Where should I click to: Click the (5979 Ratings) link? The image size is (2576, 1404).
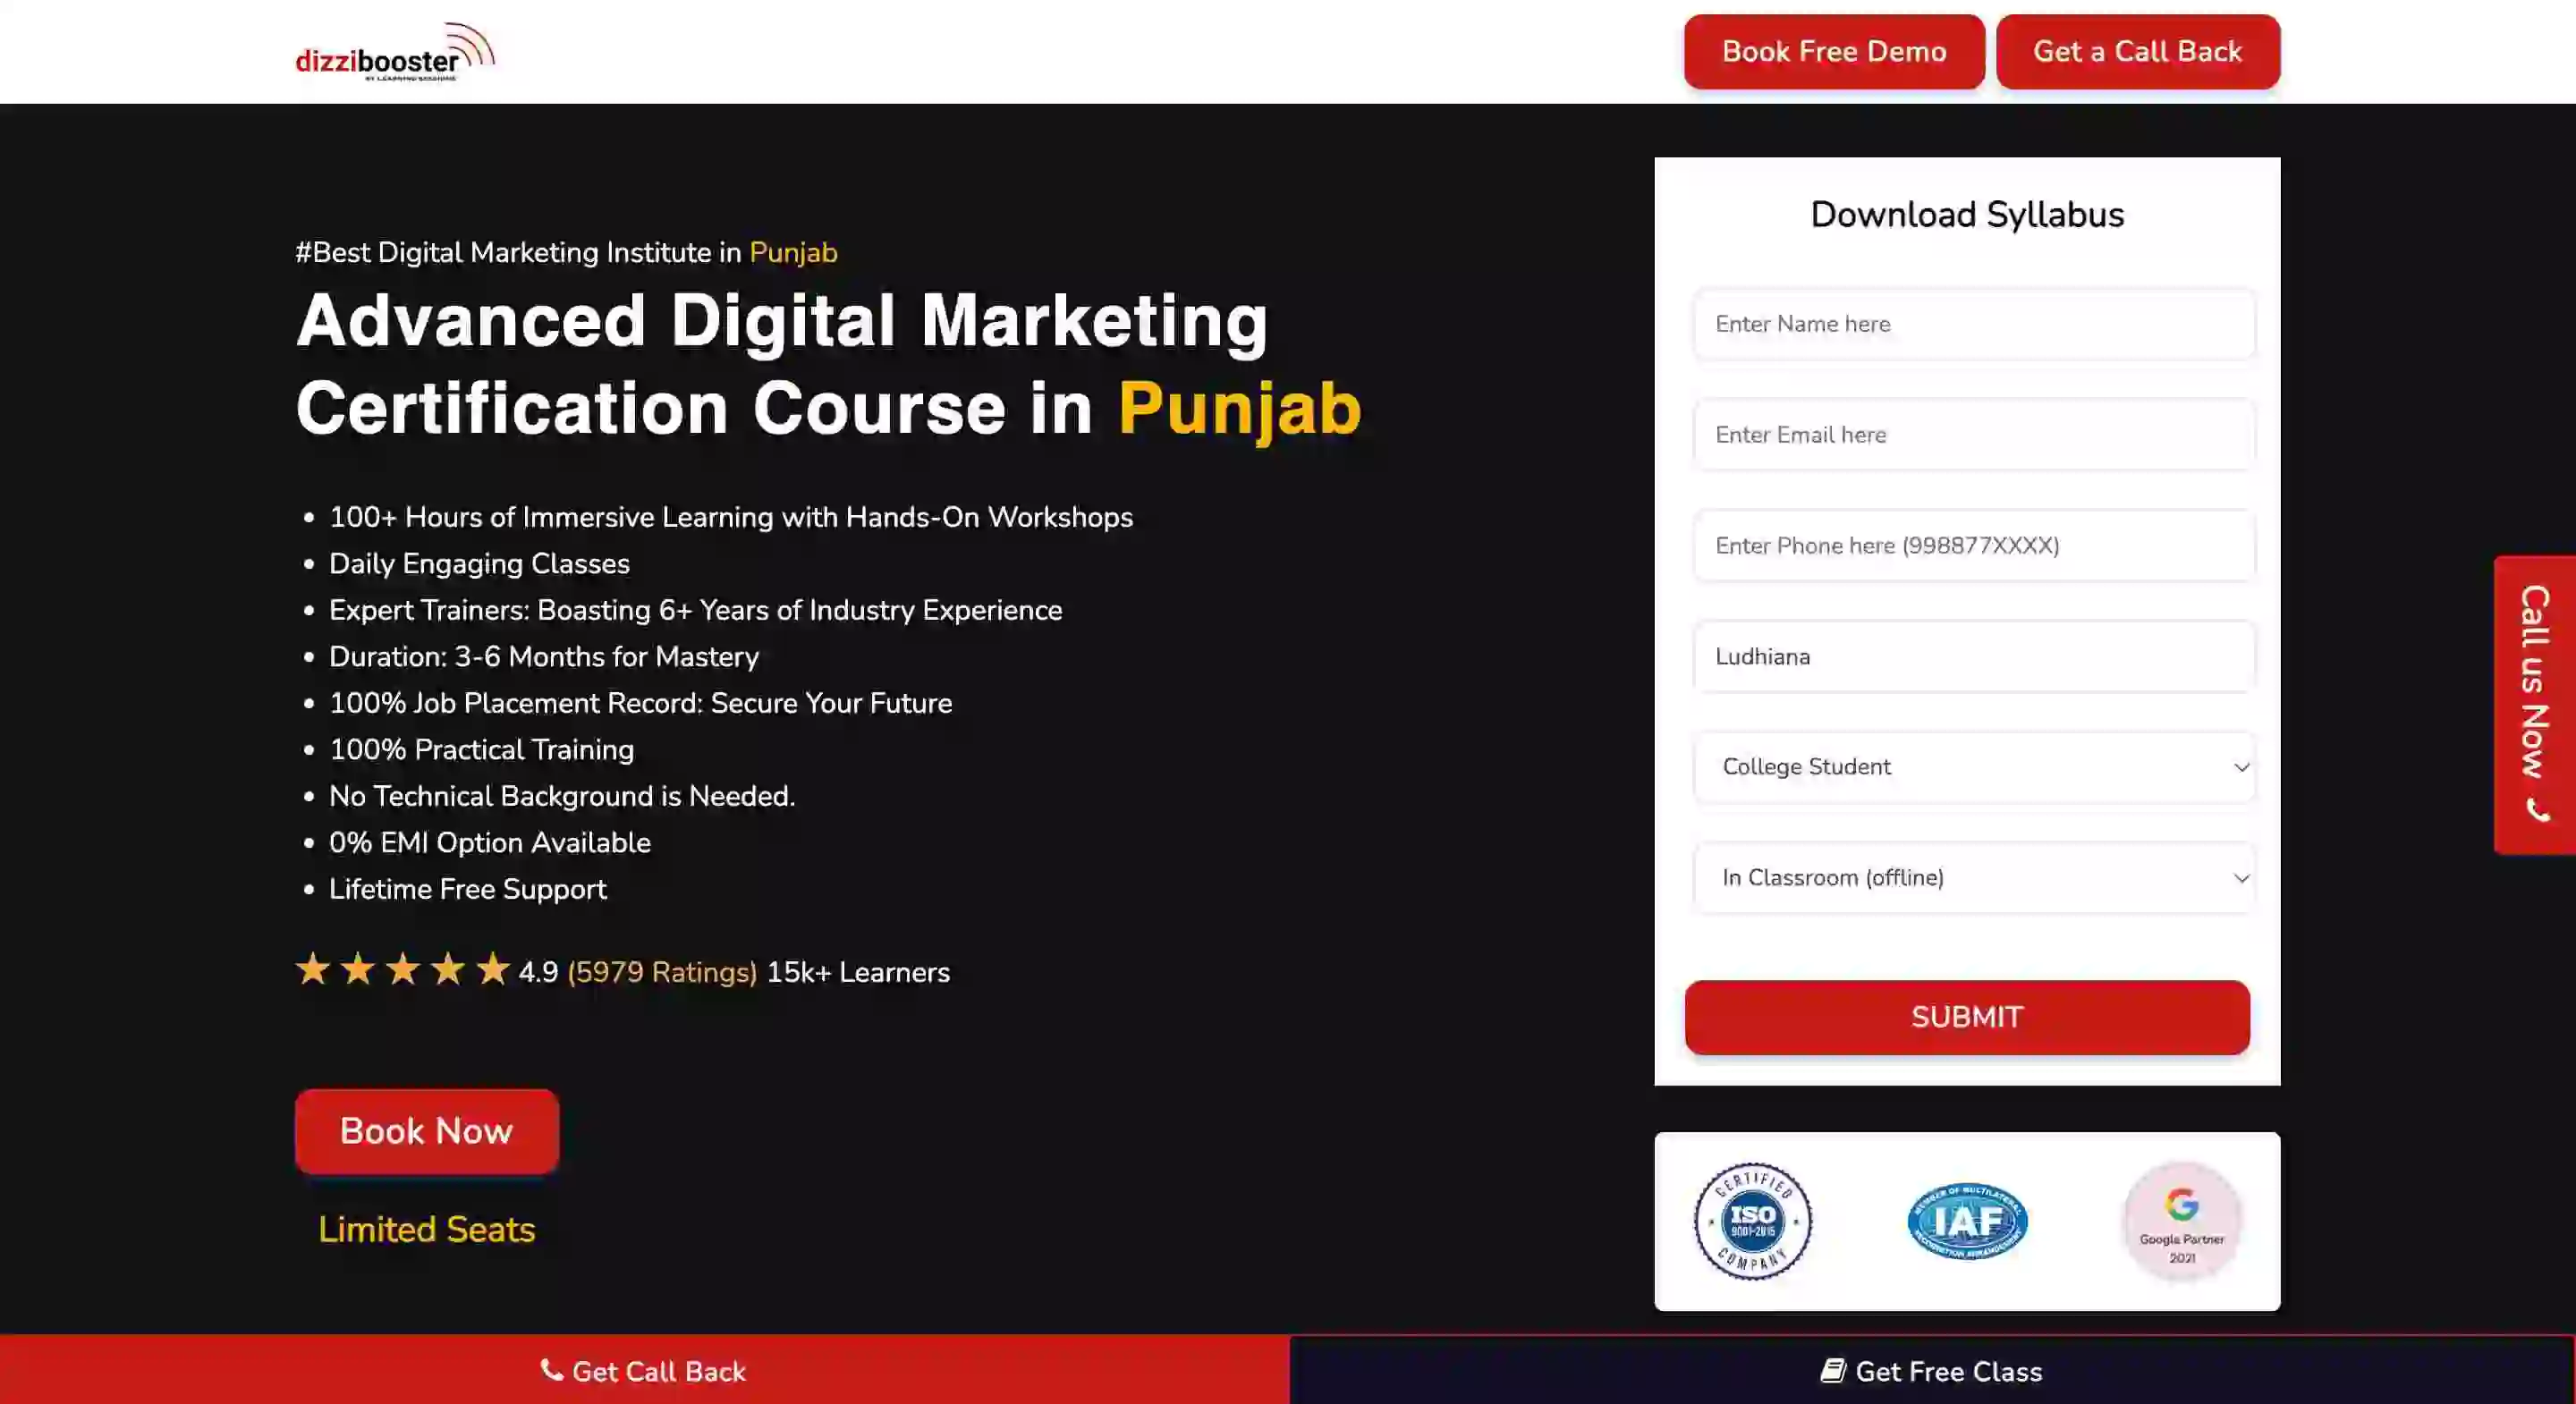pos(661,972)
